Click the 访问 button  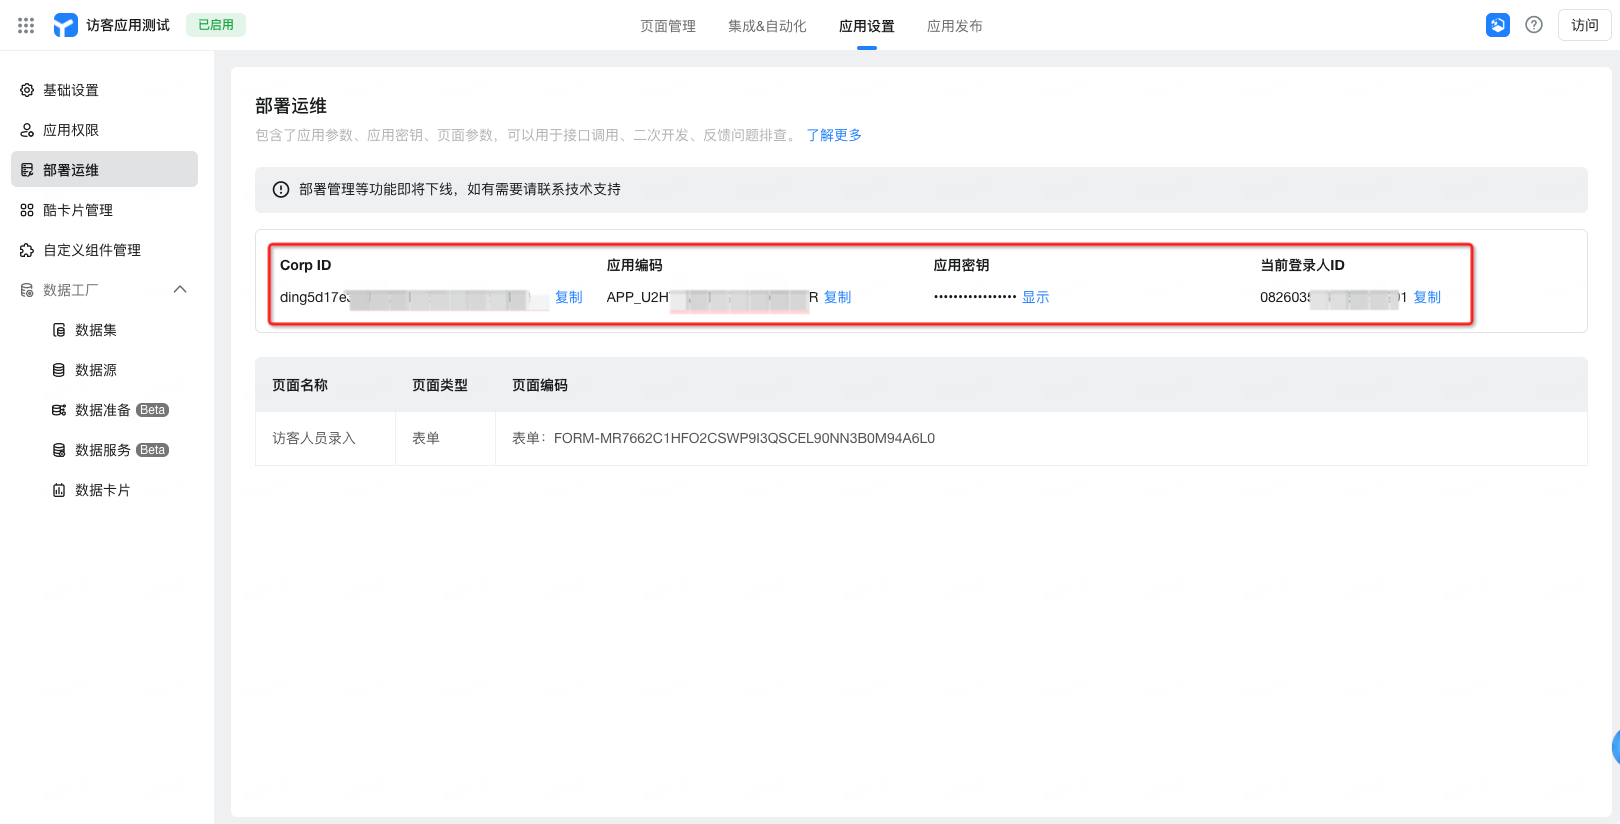click(1585, 25)
